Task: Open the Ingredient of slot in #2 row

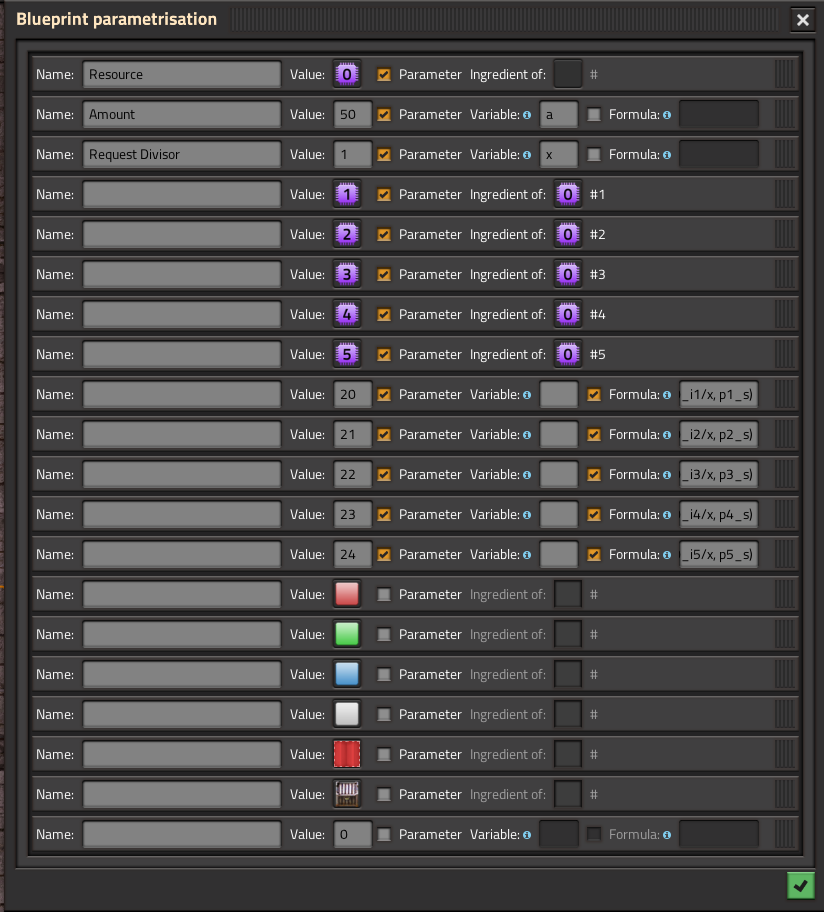Action: point(568,235)
